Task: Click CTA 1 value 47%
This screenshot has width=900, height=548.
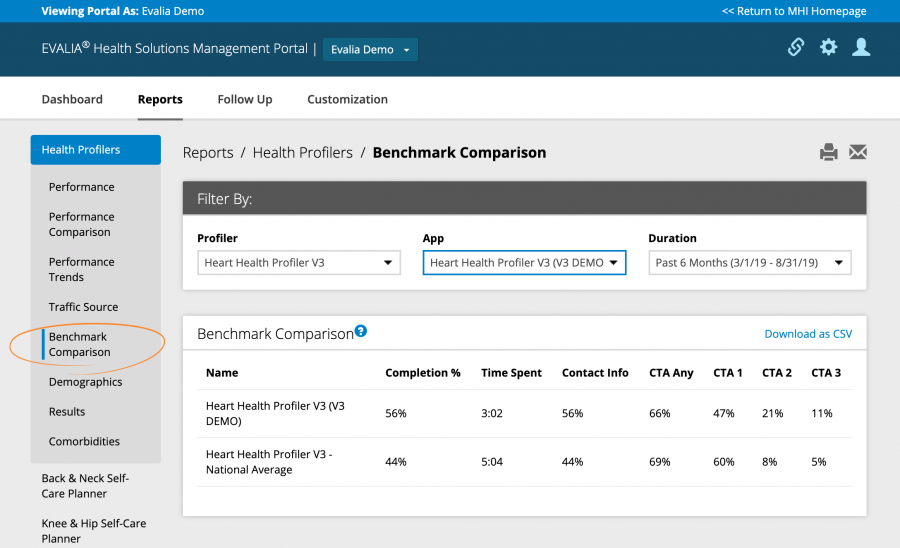Action: [x=724, y=413]
